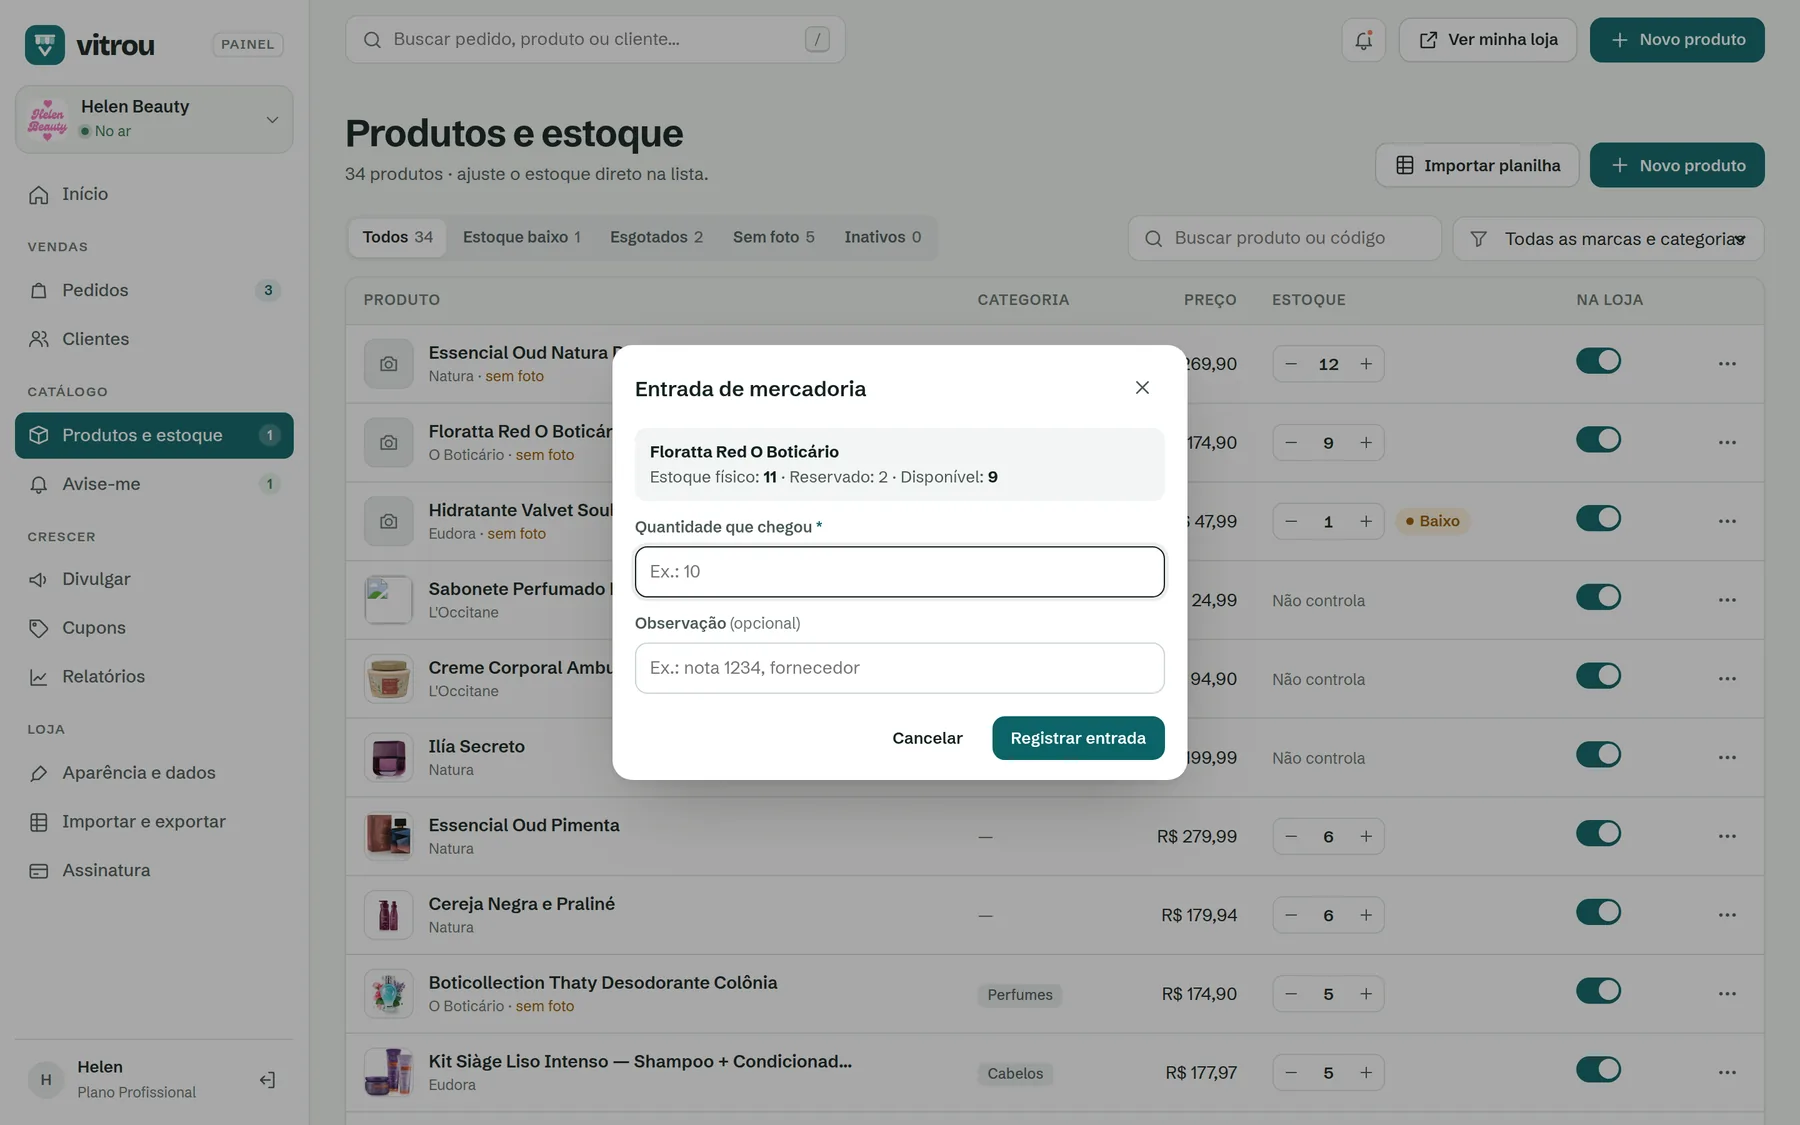Screen dimensions: 1800x1125
Task: Toggle store visibility for Cereja Negra e Praliné
Action: click(1598, 912)
